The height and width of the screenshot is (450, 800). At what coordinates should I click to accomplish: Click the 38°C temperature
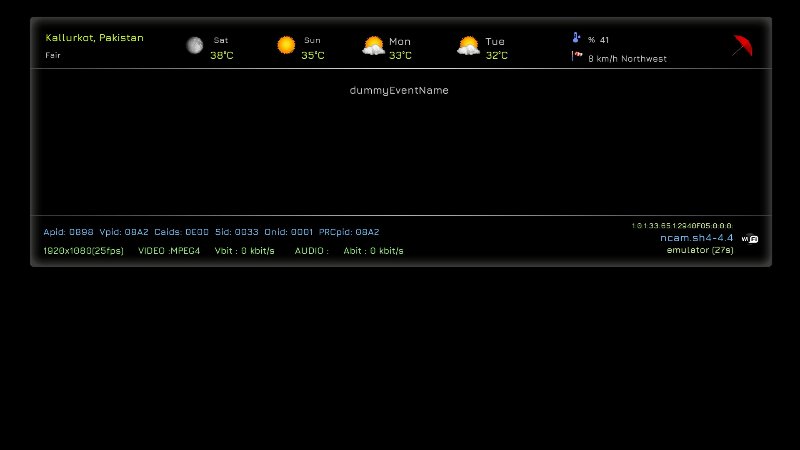[x=222, y=55]
